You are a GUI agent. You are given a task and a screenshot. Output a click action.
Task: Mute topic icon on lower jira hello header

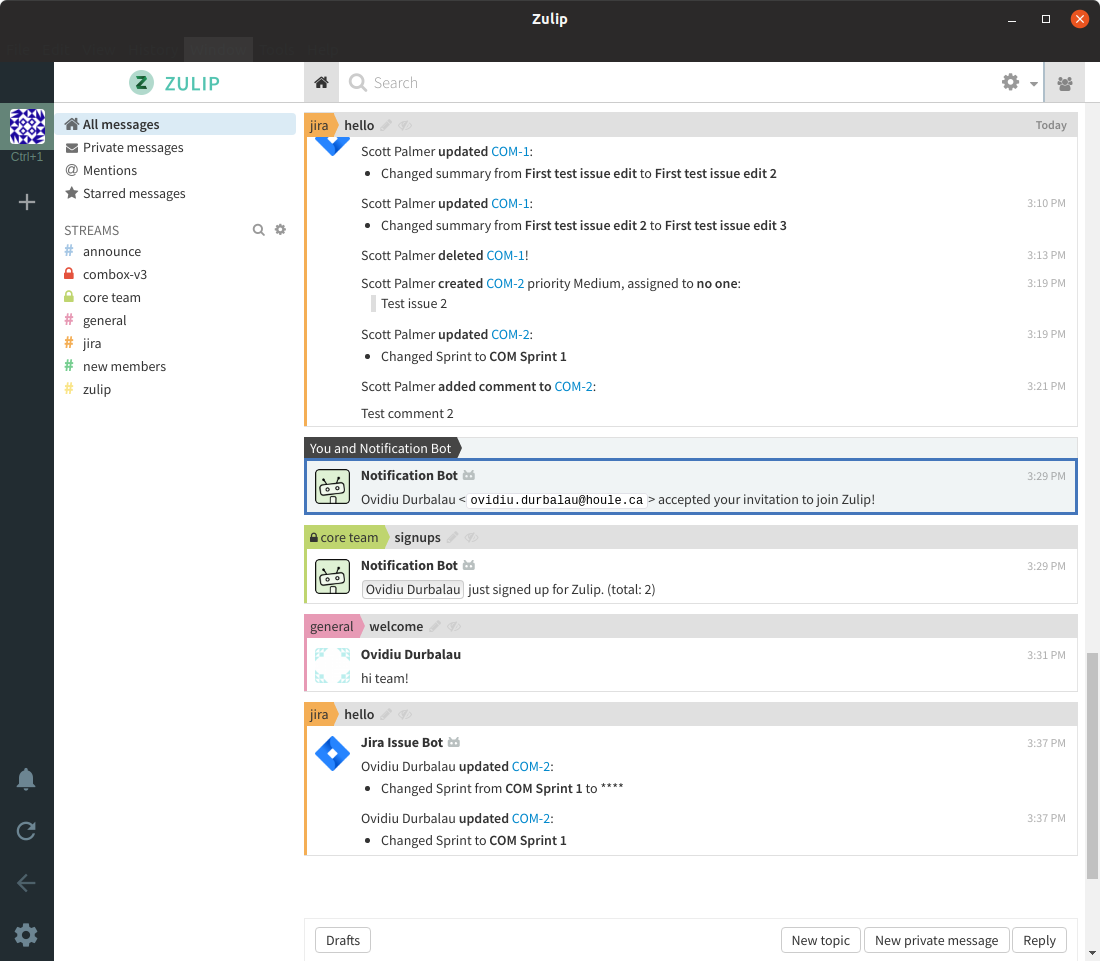tap(405, 714)
